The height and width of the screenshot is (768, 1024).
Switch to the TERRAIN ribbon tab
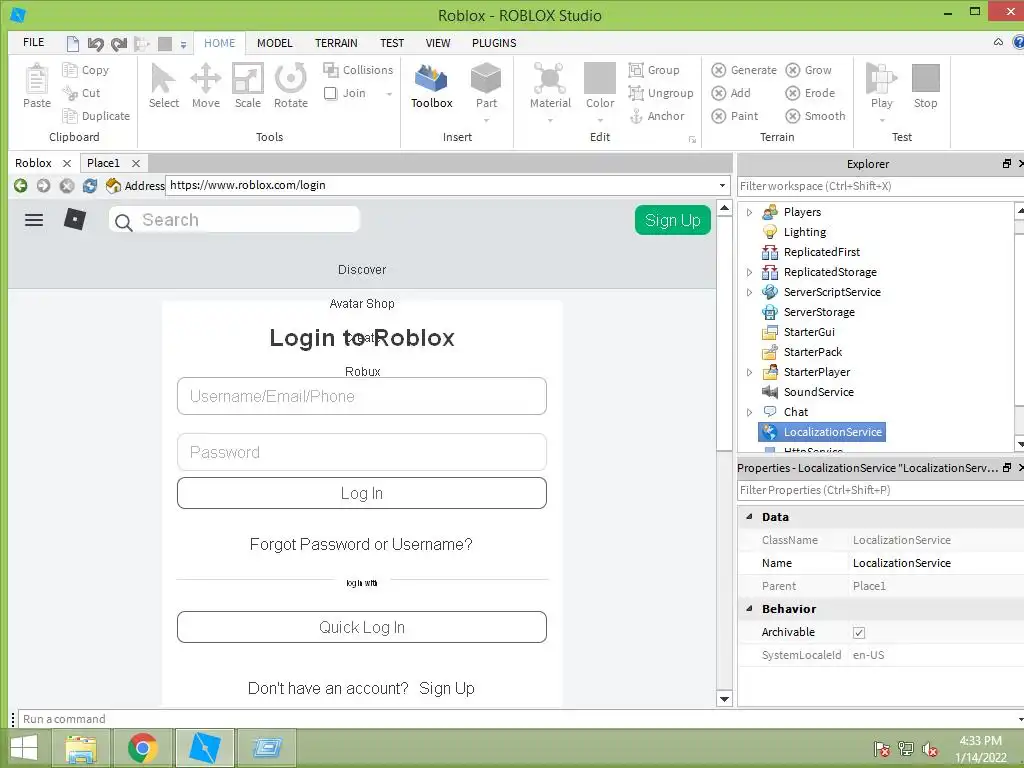pyautogui.click(x=336, y=43)
